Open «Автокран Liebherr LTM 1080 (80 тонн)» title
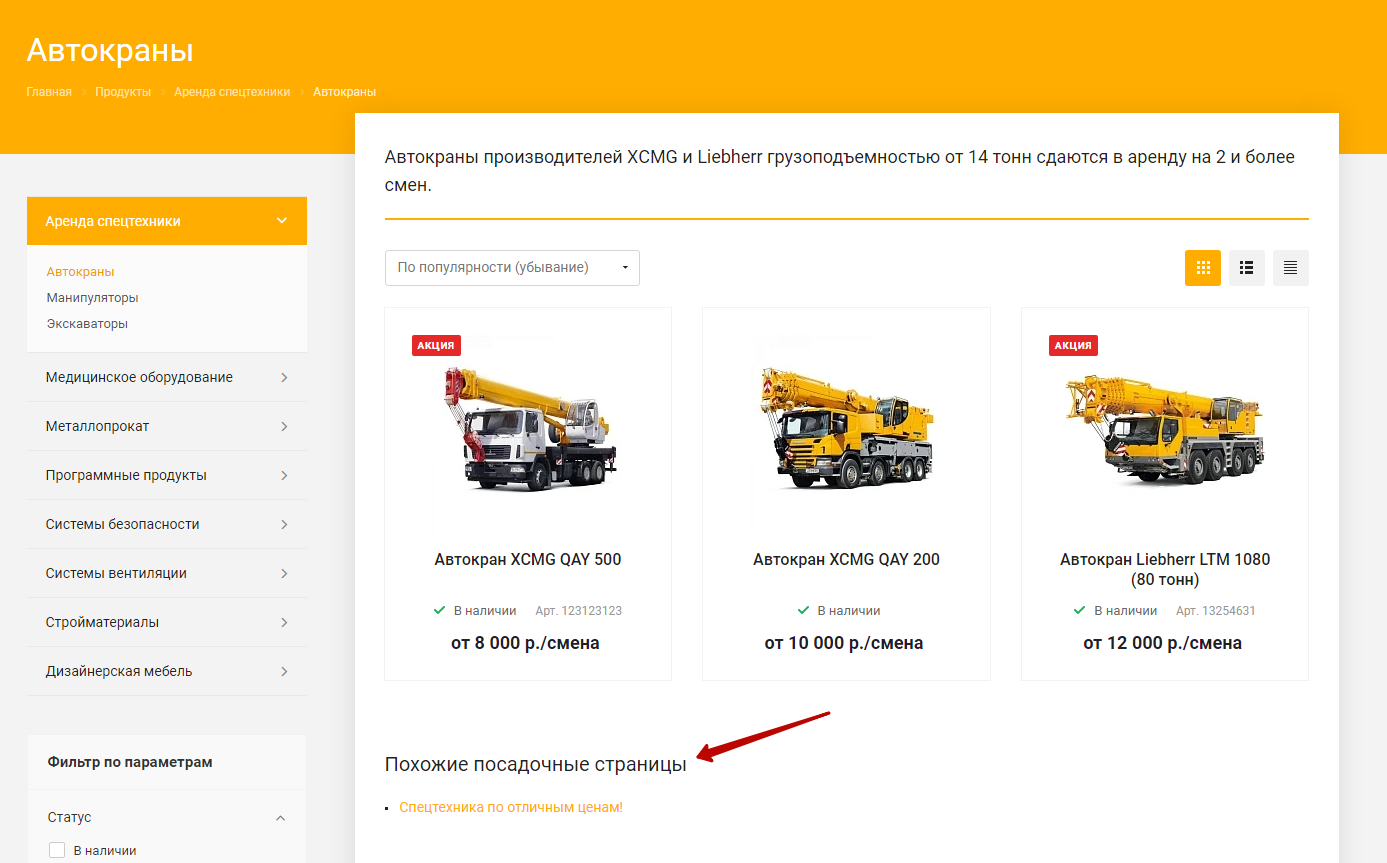Image resolution: width=1387 pixels, height=863 pixels. point(1165,569)
